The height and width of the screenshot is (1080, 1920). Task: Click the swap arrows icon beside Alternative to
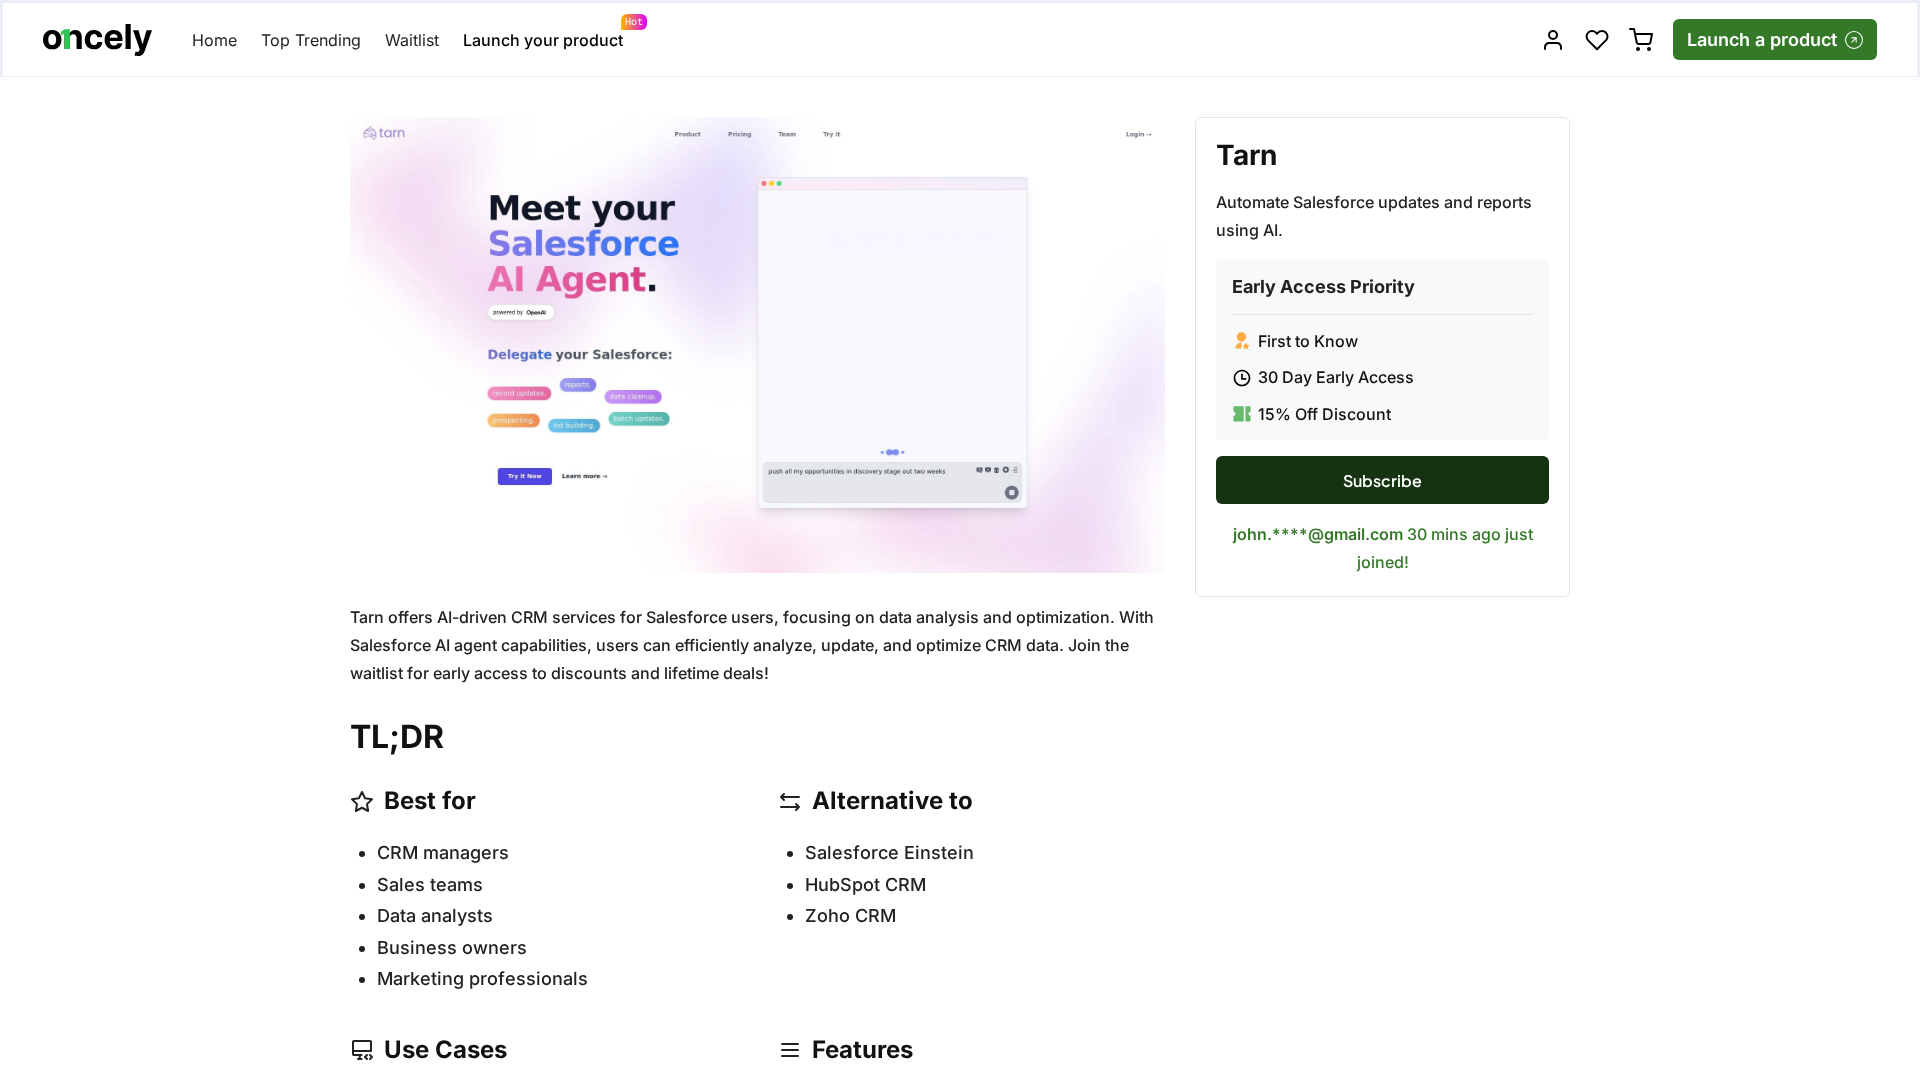790,802
